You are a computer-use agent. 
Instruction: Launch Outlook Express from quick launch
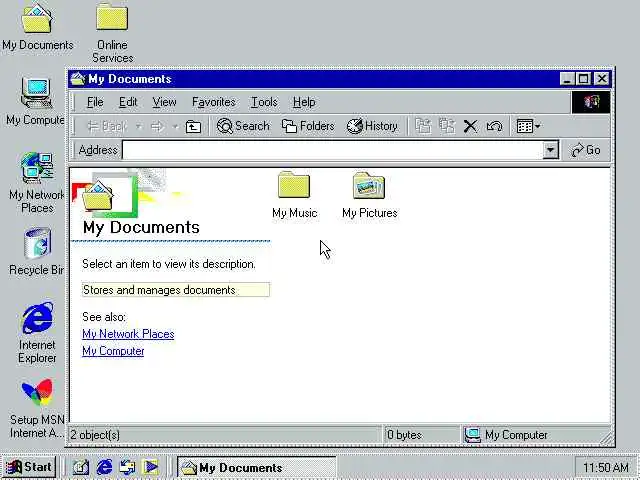[x=127, y=467]
